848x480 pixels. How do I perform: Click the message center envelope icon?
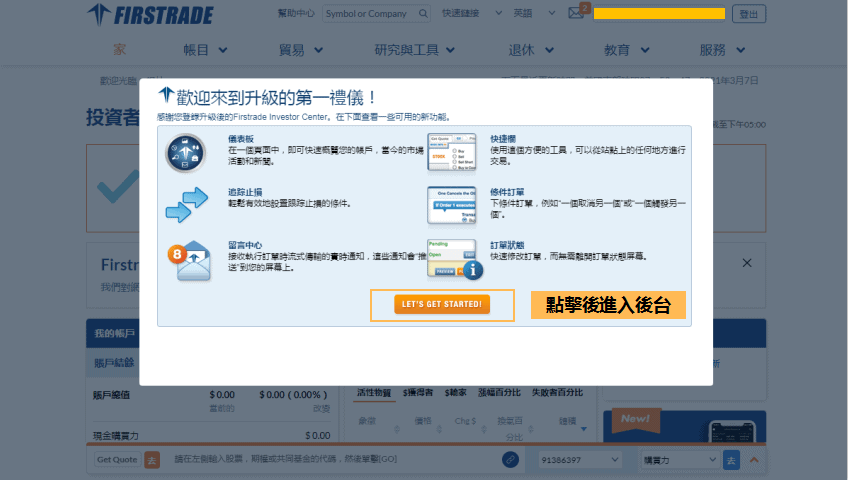(x=189, y=262)
